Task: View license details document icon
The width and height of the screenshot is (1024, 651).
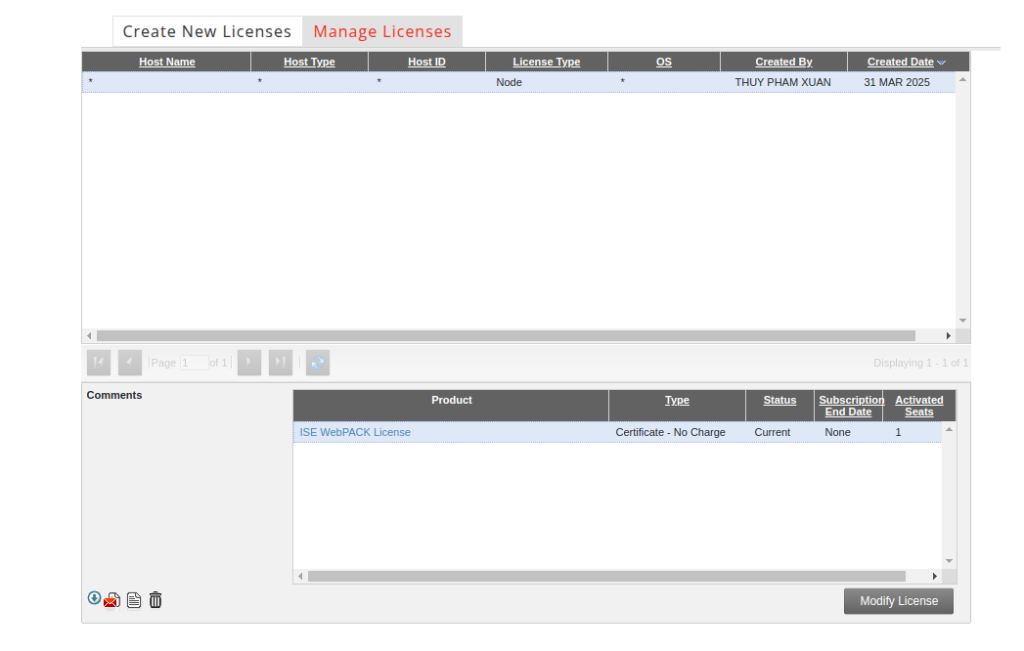Action: pos(134,600)
